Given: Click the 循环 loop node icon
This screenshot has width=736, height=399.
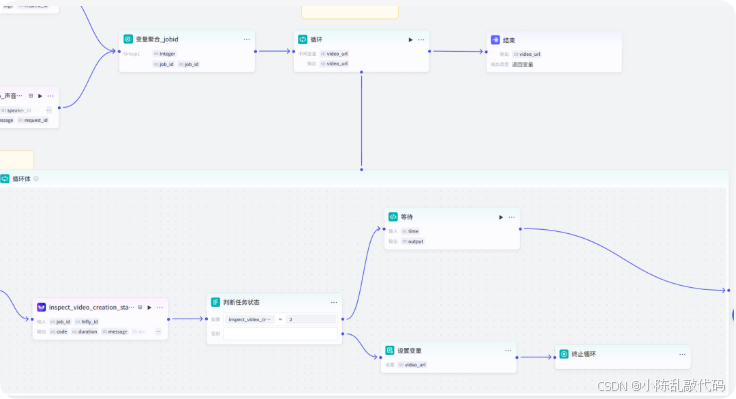Looking at the screenshot, I should [303, 39].
